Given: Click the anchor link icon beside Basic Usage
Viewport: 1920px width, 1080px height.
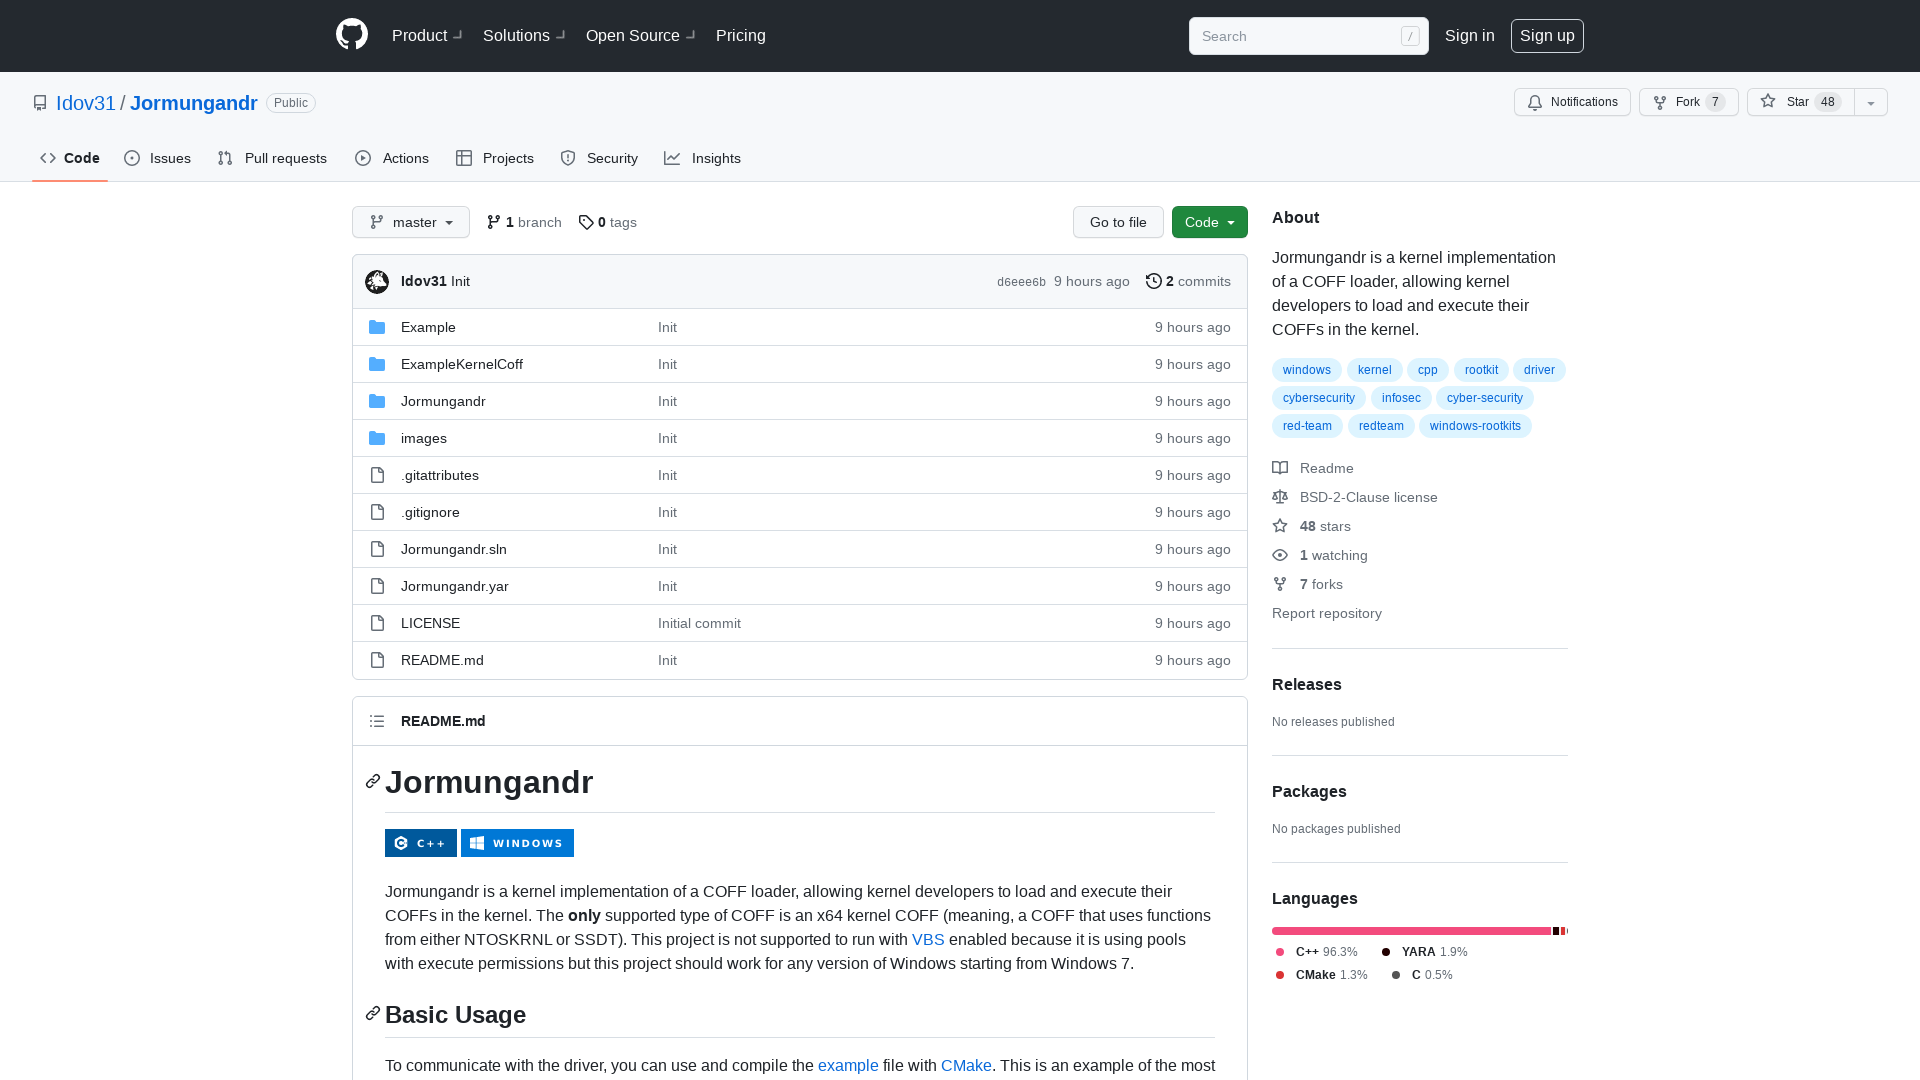Looking at the screenshot, I should 373,1013.
